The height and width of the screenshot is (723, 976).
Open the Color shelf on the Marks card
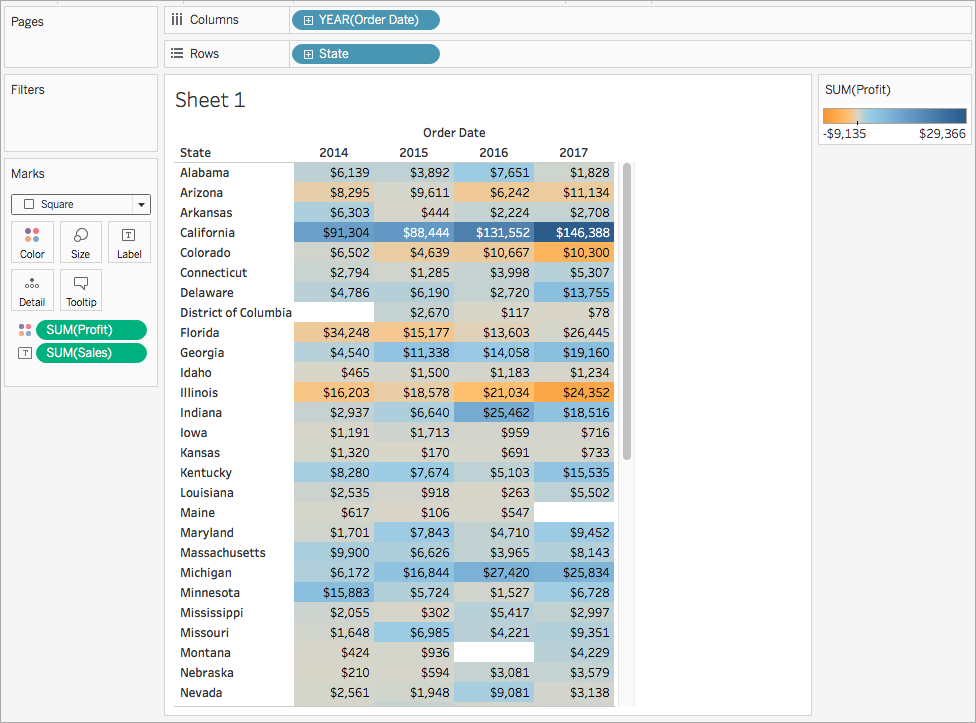pos(31,241)
